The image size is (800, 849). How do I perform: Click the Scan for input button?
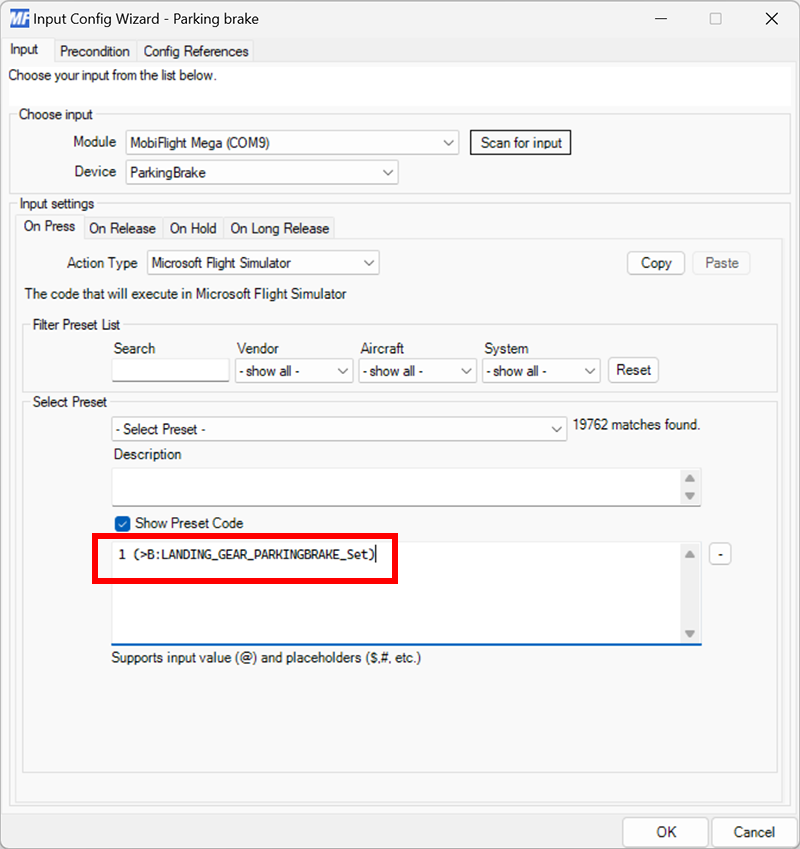(520, 142)
